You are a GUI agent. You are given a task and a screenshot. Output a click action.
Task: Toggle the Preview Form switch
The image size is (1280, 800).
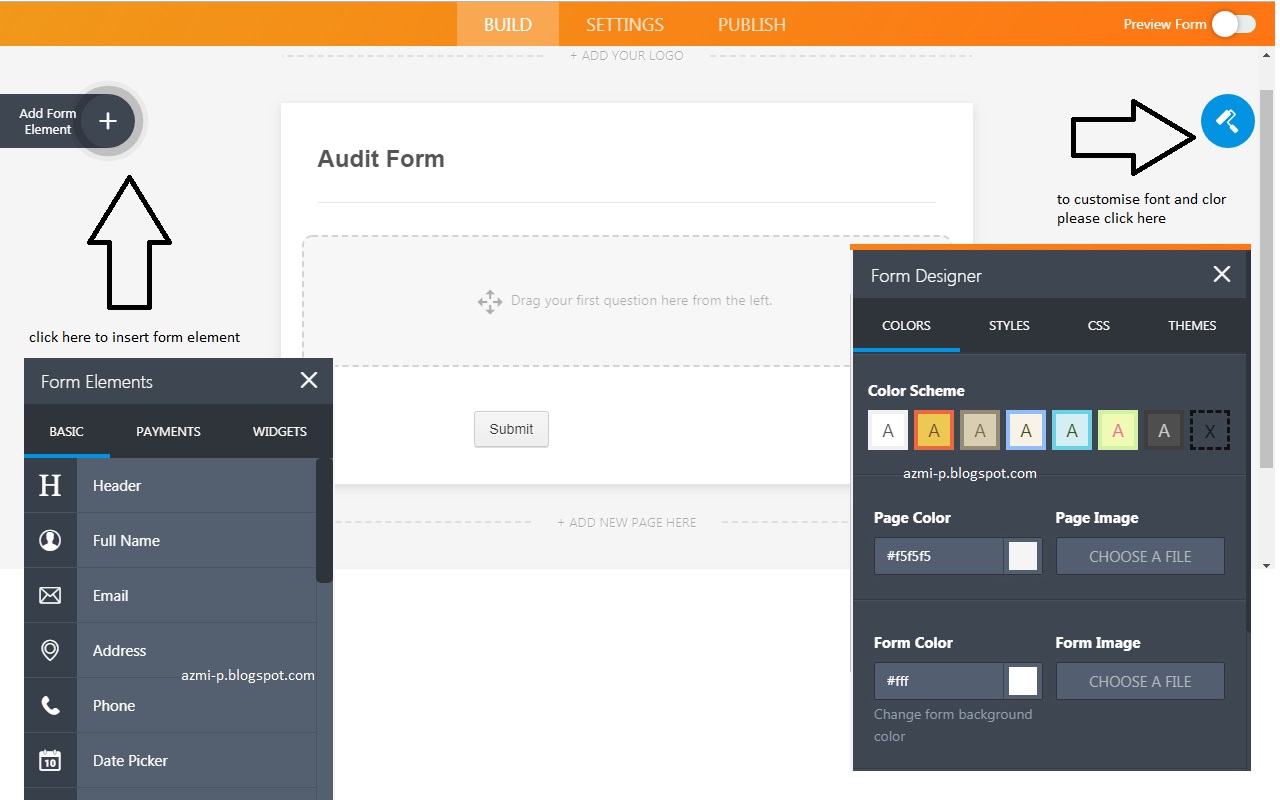(x=1234, y=24)
